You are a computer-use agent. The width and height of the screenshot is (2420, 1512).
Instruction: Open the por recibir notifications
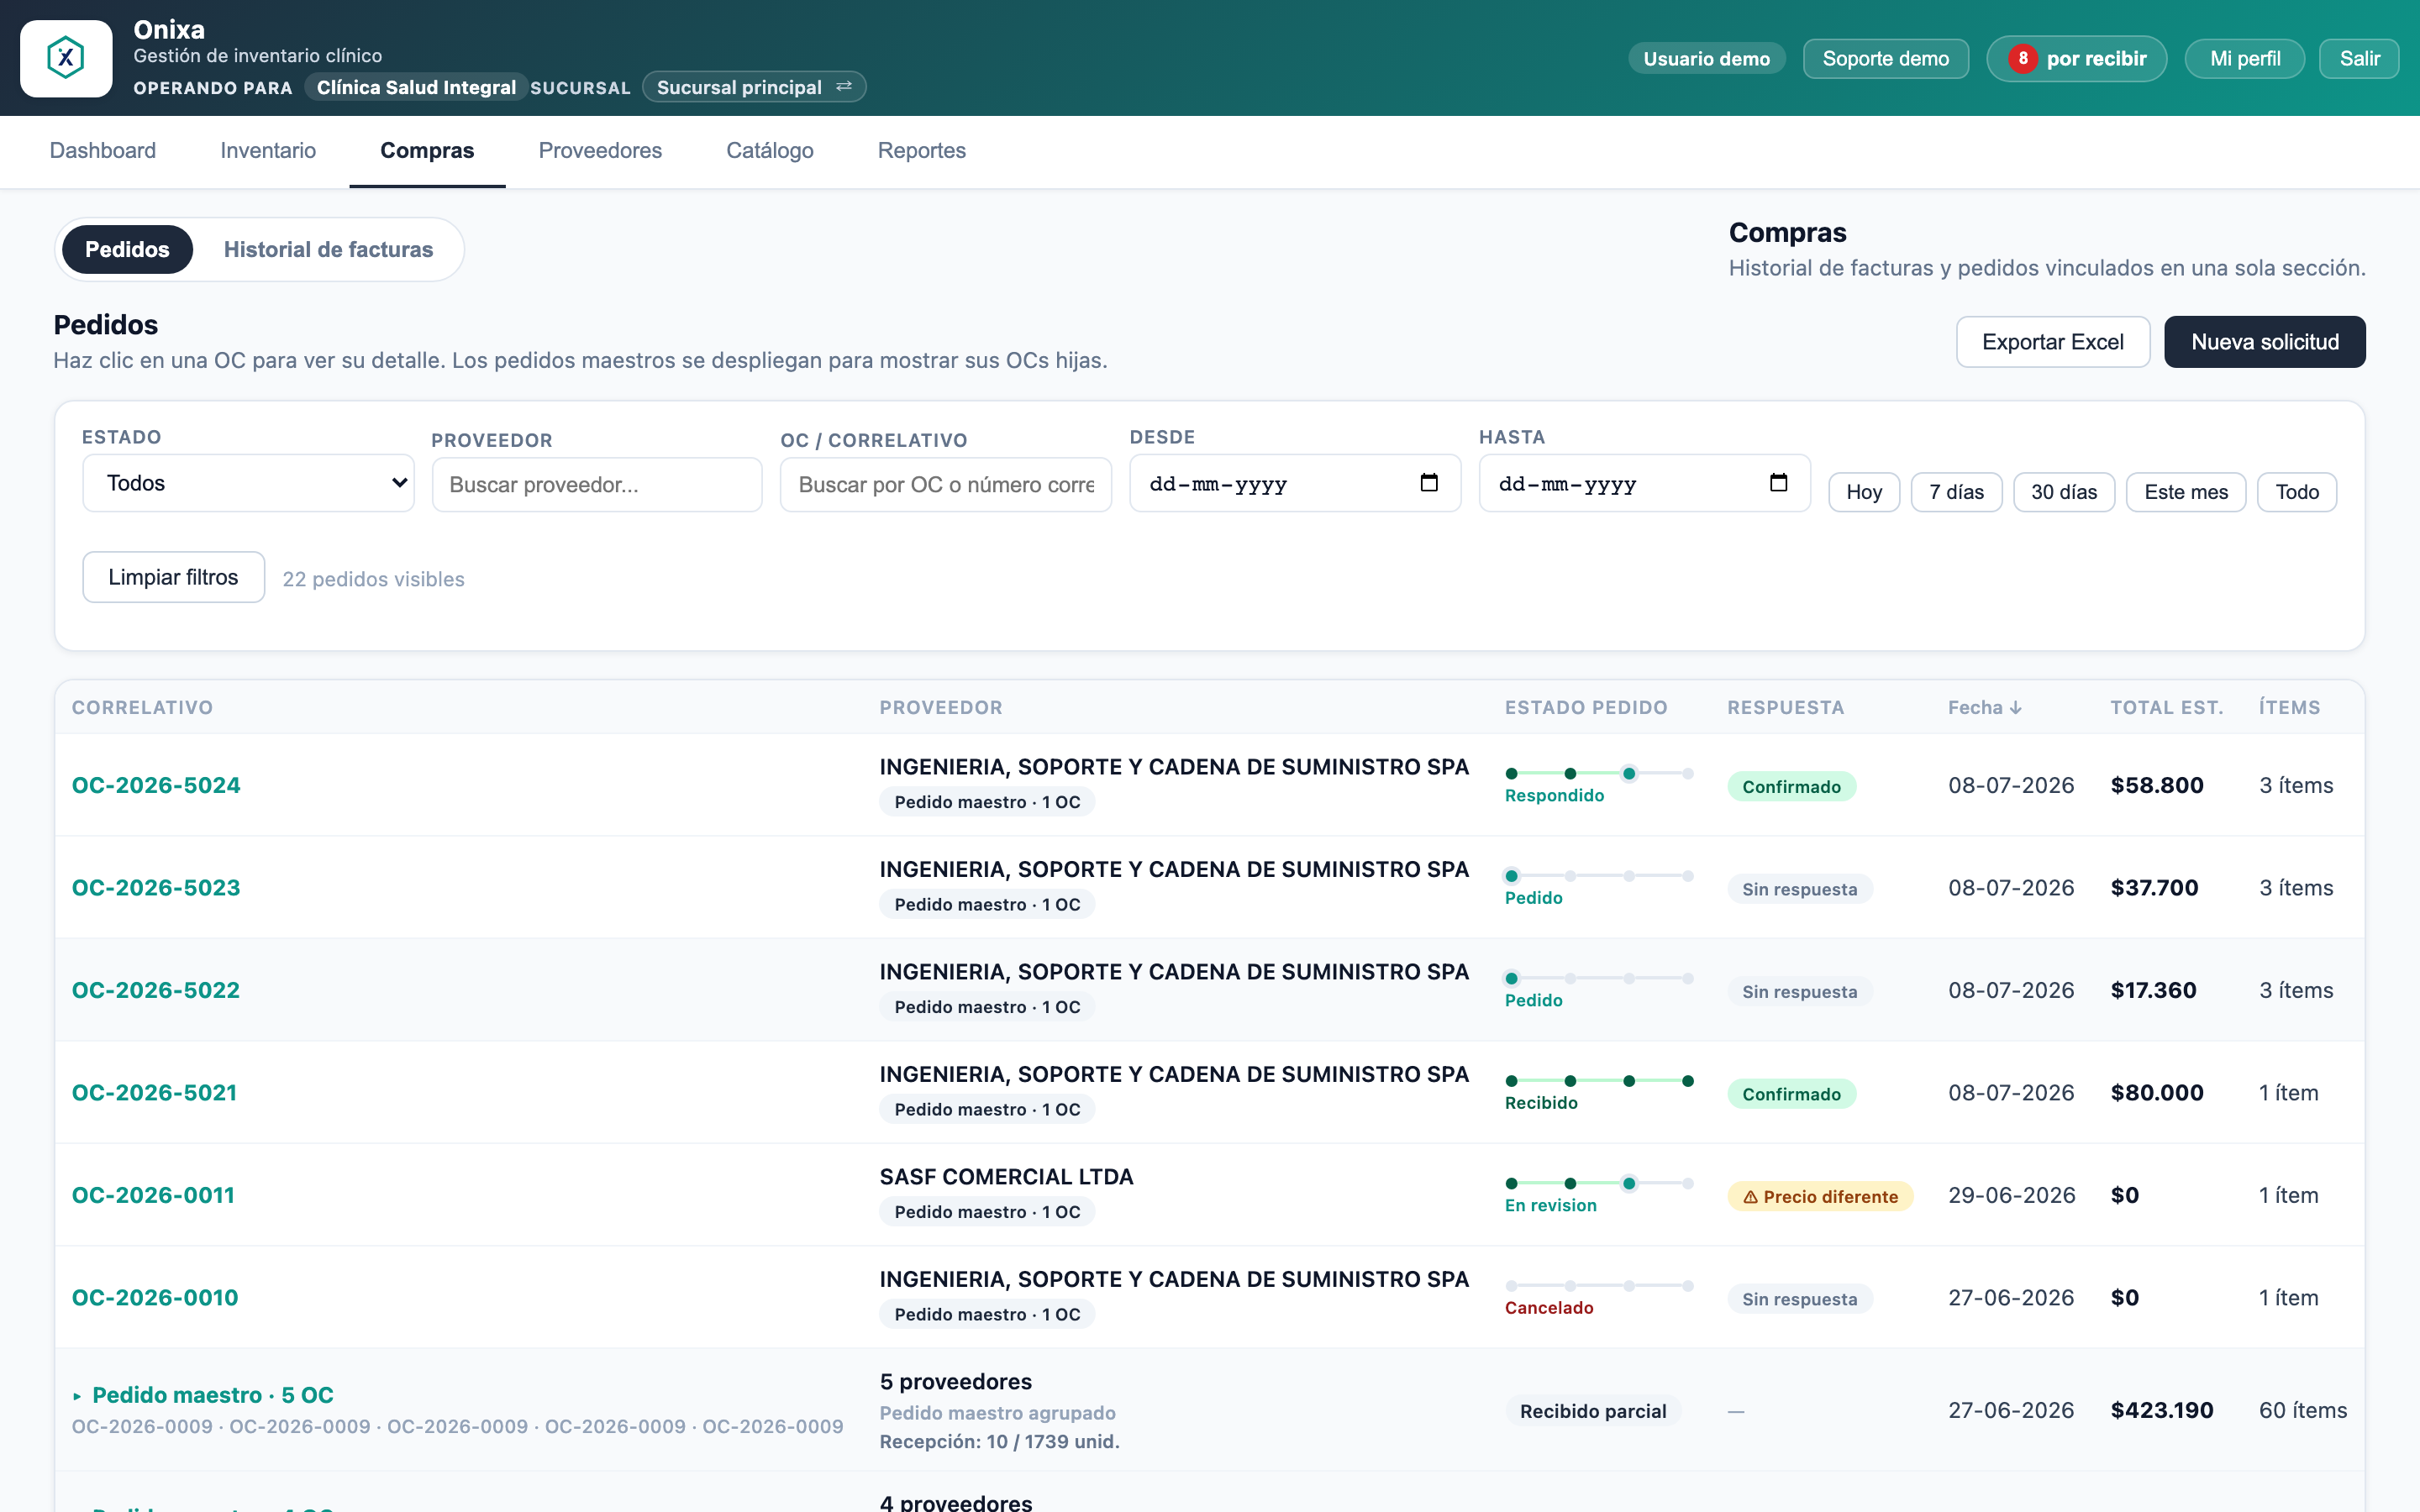click(x=2077, y=59)
